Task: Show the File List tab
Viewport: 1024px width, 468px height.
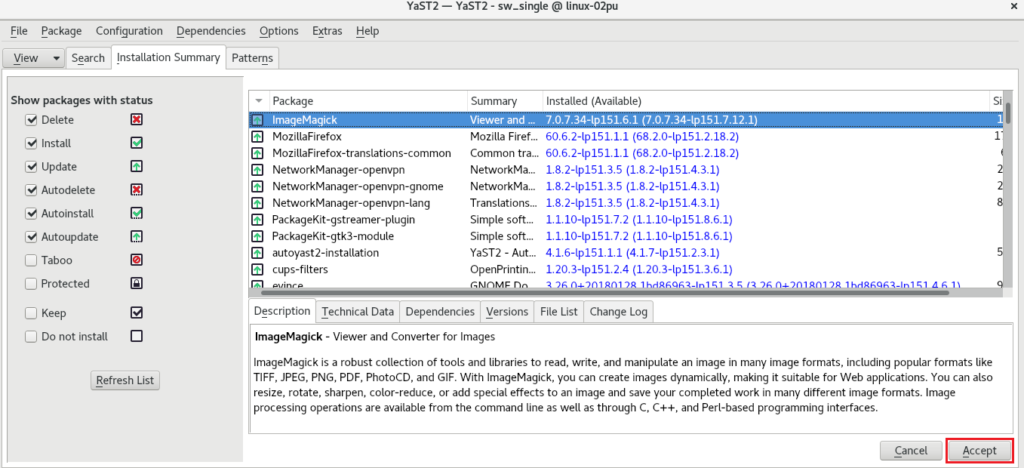Action: 559,311
